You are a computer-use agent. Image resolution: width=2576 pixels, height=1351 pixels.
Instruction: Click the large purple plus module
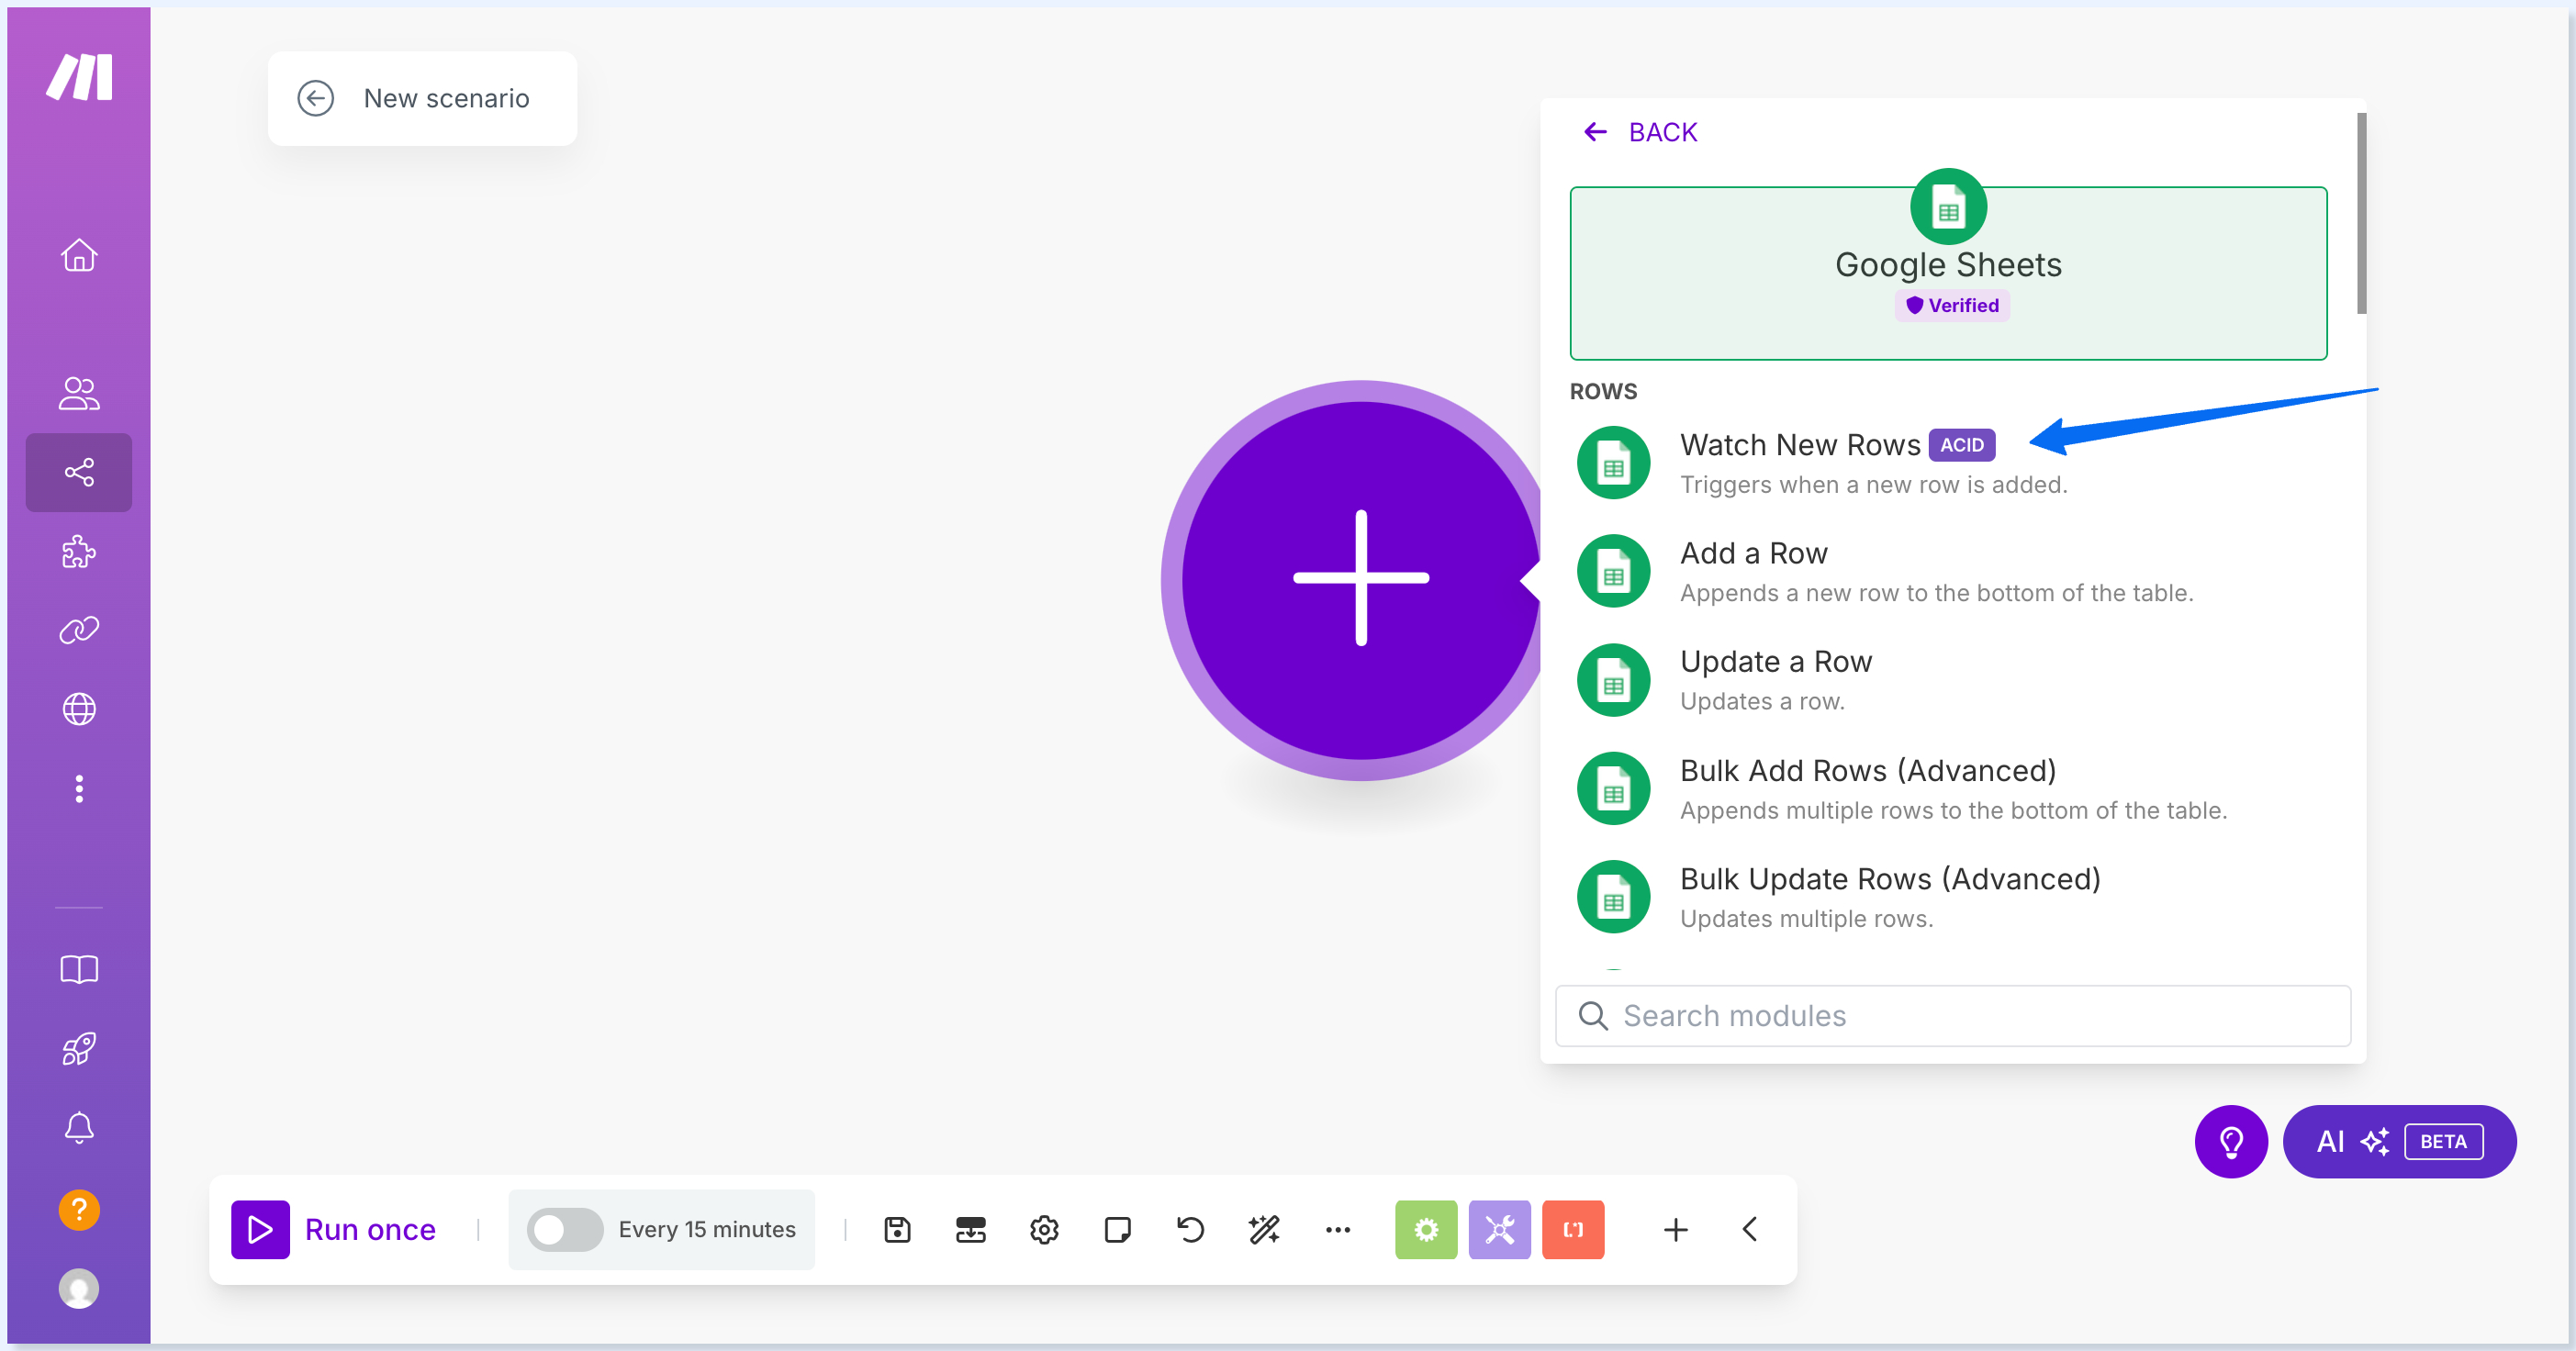[1360, 579]
